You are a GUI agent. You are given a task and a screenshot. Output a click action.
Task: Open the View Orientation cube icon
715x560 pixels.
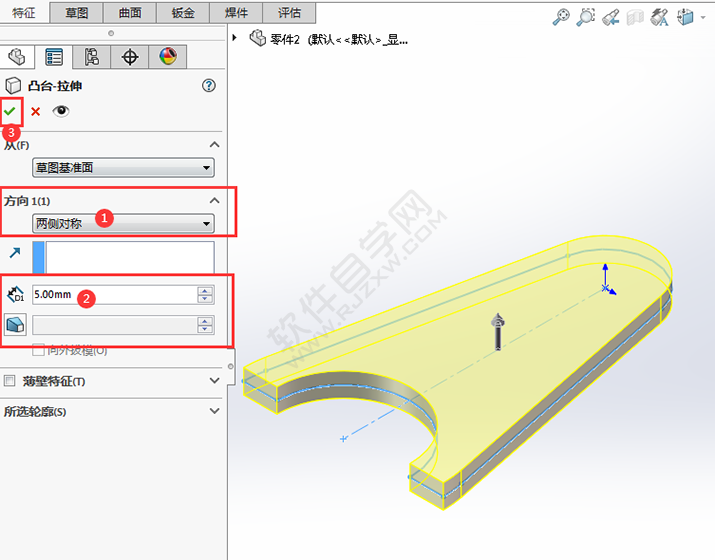pos(685,17)
